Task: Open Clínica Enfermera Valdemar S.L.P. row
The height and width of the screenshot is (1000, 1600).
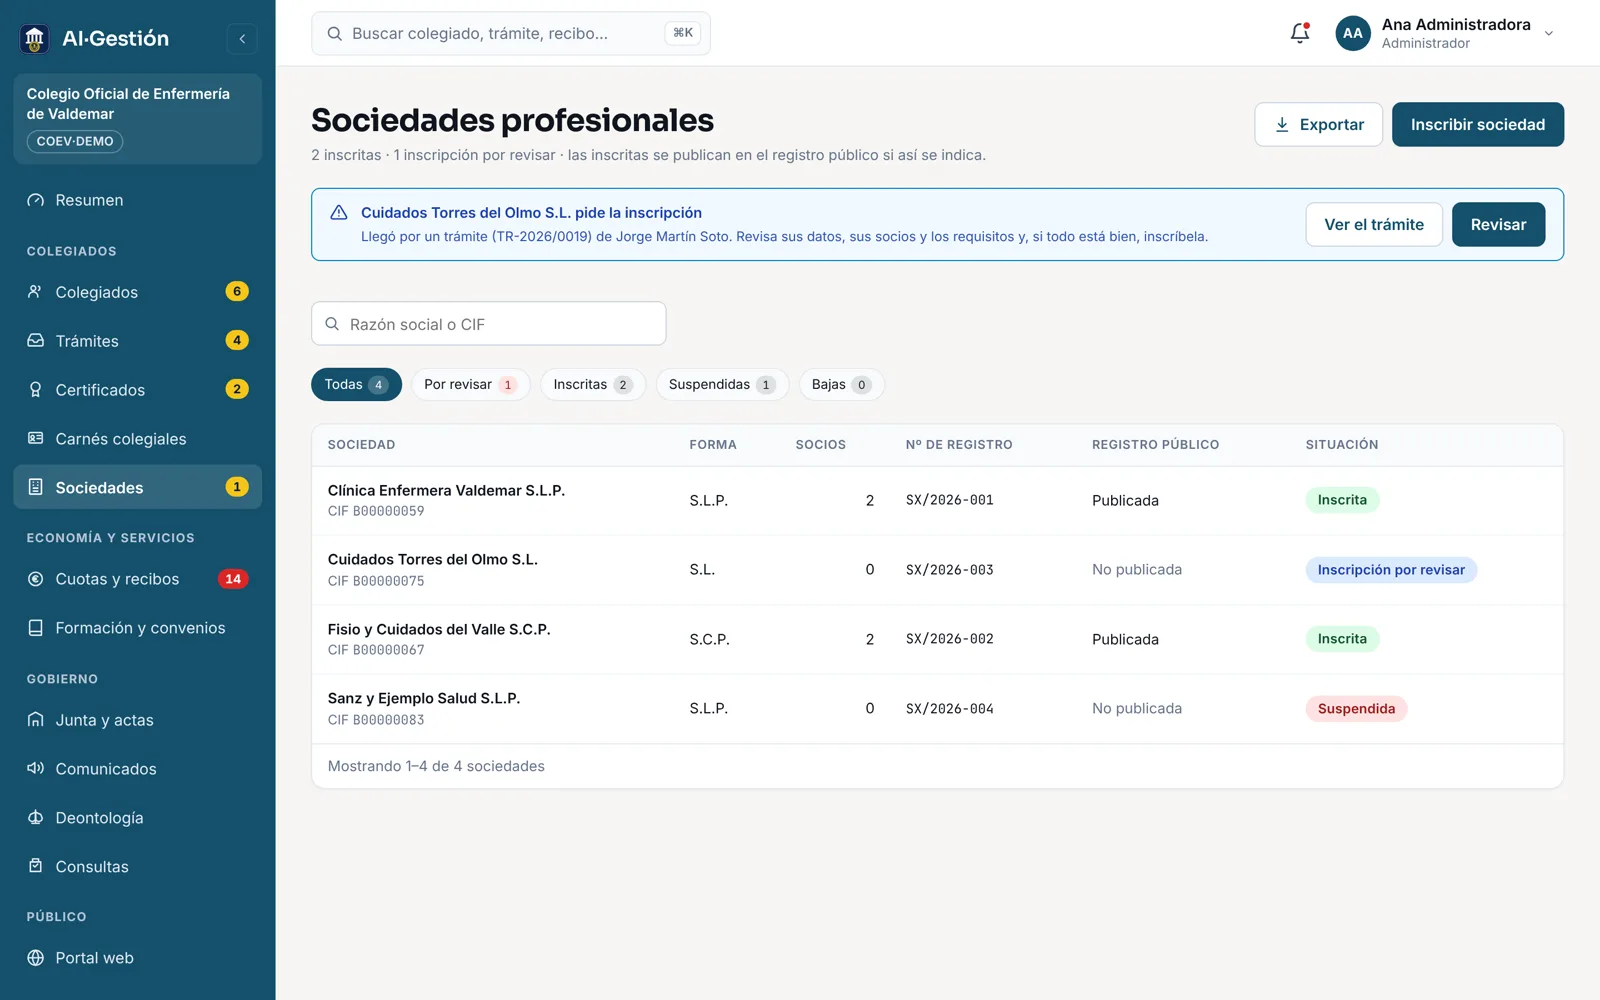Action: pos(937,500)
